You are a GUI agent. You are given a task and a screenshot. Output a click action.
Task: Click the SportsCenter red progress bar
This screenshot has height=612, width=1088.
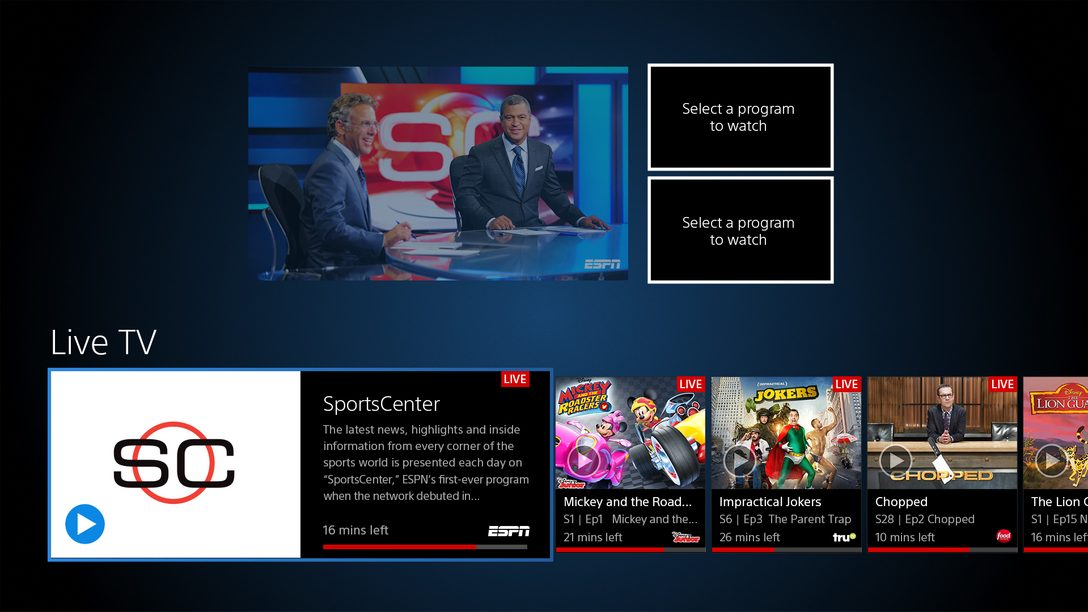400,547
